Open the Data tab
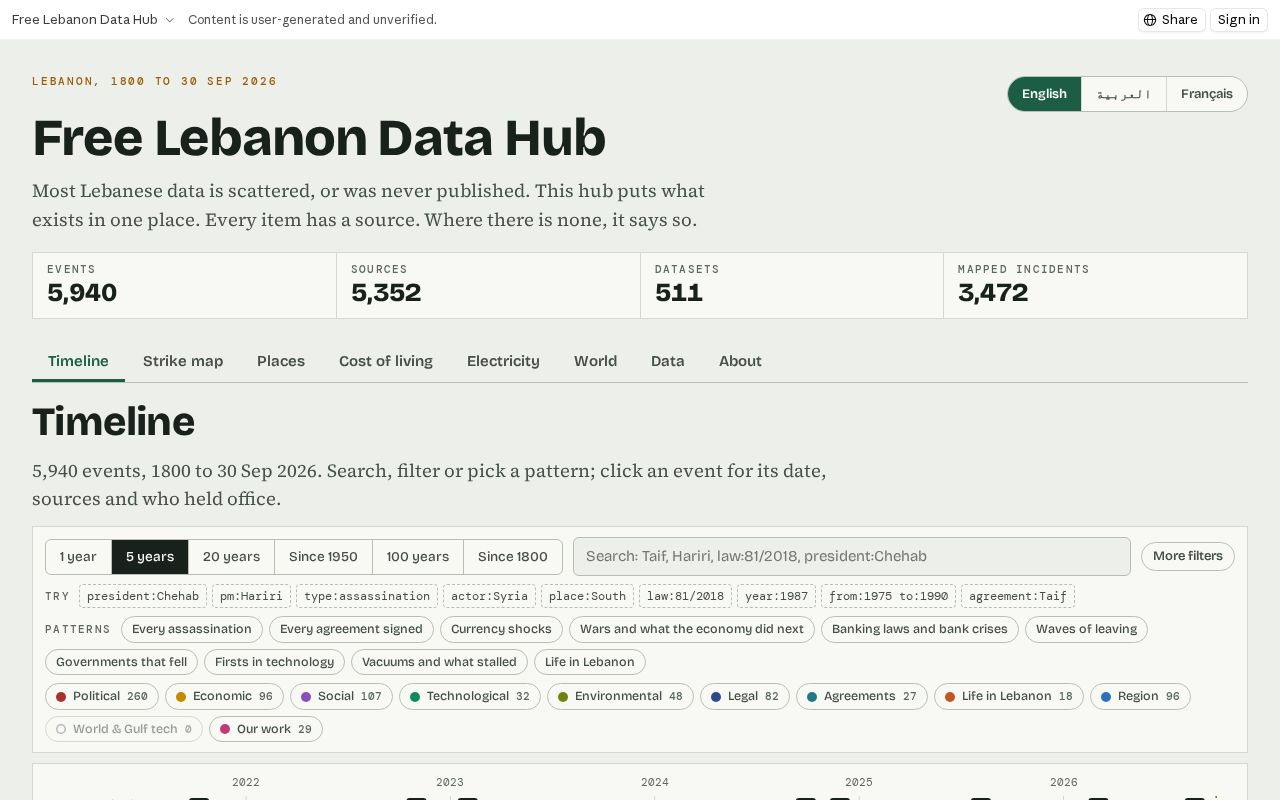Viewport: 1280px width, 800px height. coord(668,361)
